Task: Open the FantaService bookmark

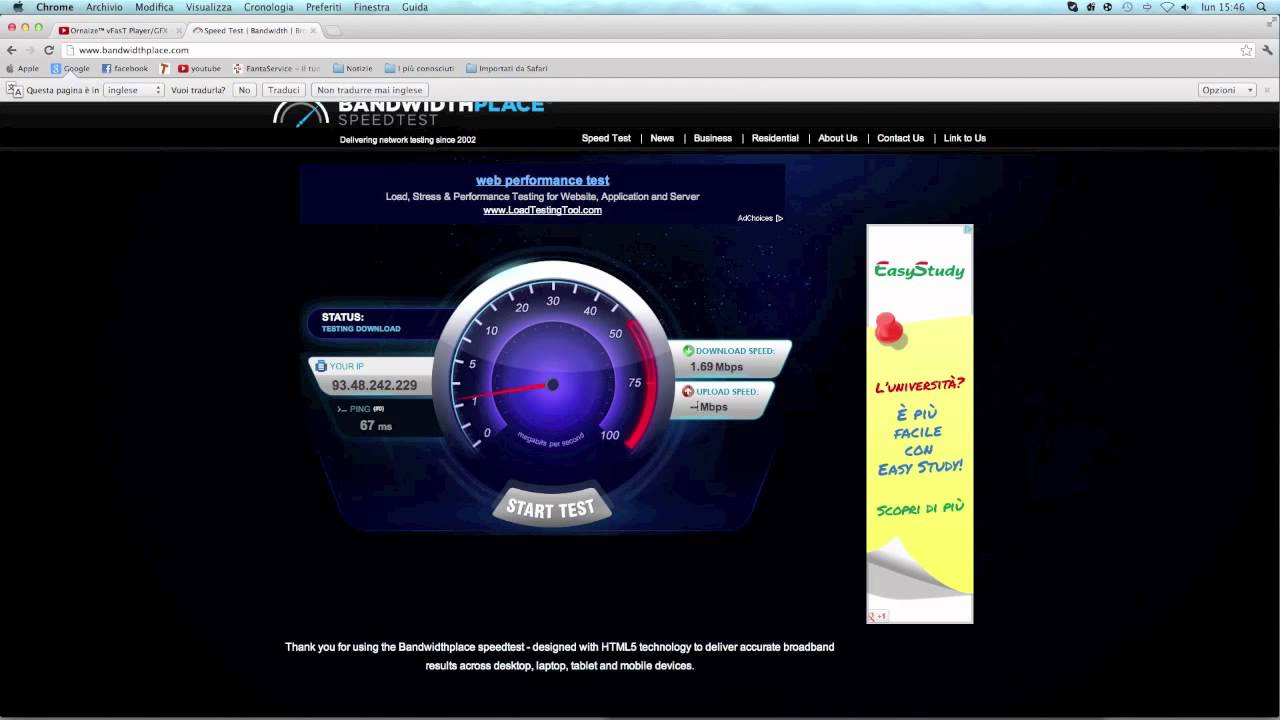Action: click(x=276, y=69)
